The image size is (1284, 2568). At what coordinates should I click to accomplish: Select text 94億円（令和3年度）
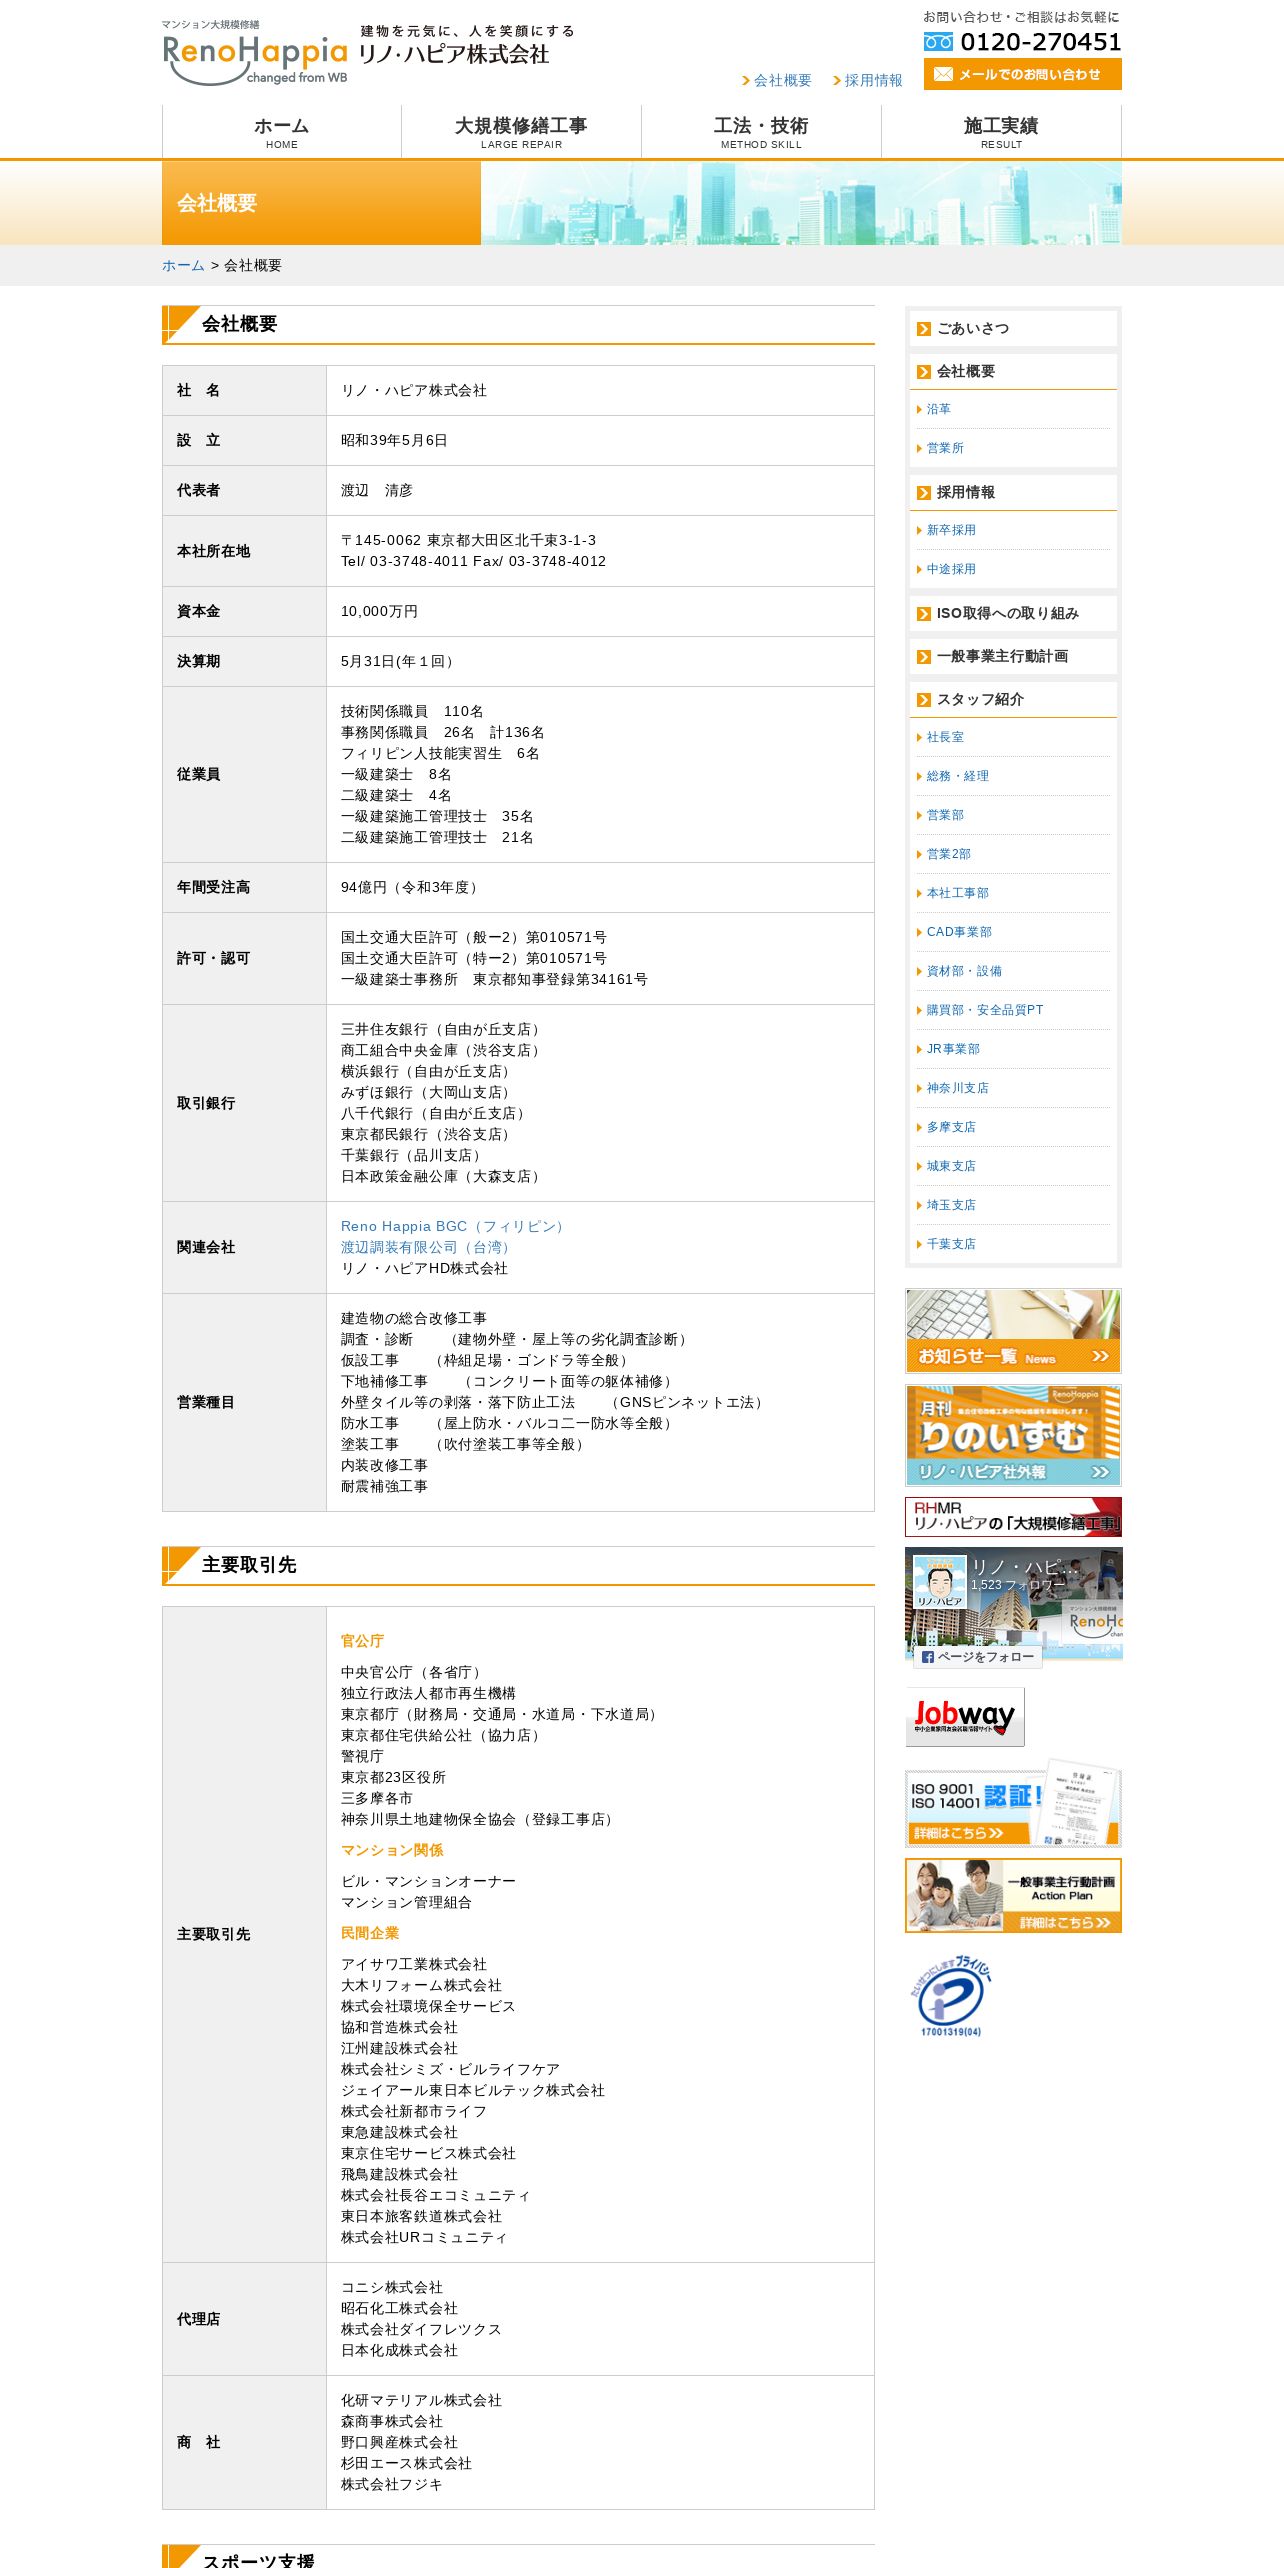pyautogui.click(x=412, y=887)
